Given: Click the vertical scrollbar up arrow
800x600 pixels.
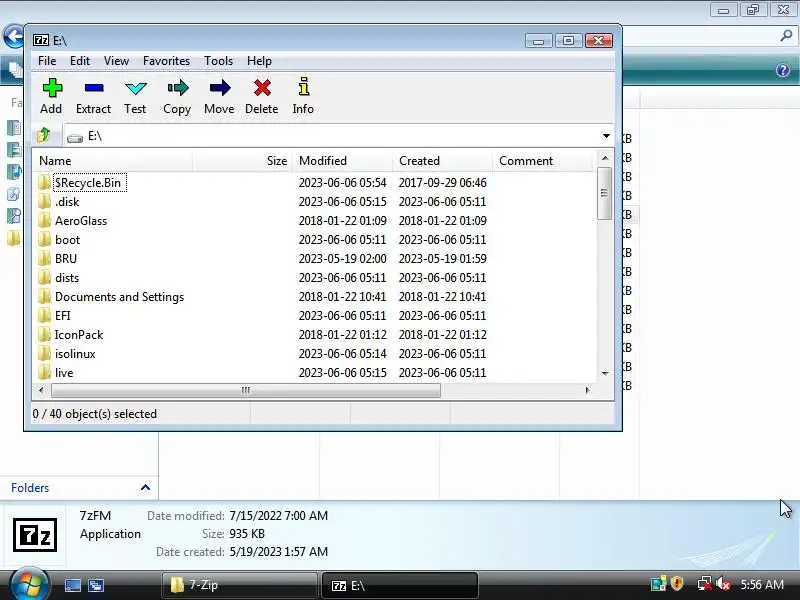Looking at the screenshot, I should tap(605, 158).
